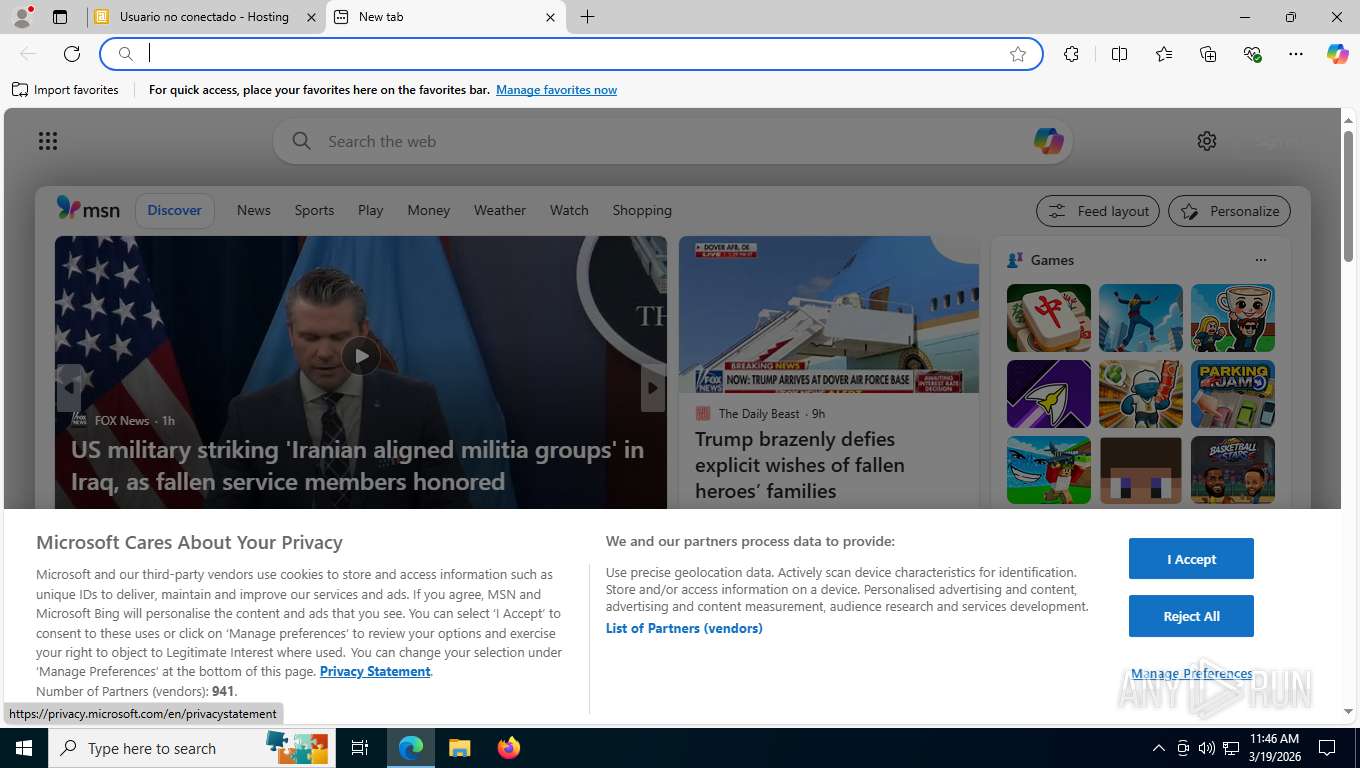This screenshot has height=768, width=1360.
Task: Open Copilot sidebar icon
Action: tap(1338, 54)
